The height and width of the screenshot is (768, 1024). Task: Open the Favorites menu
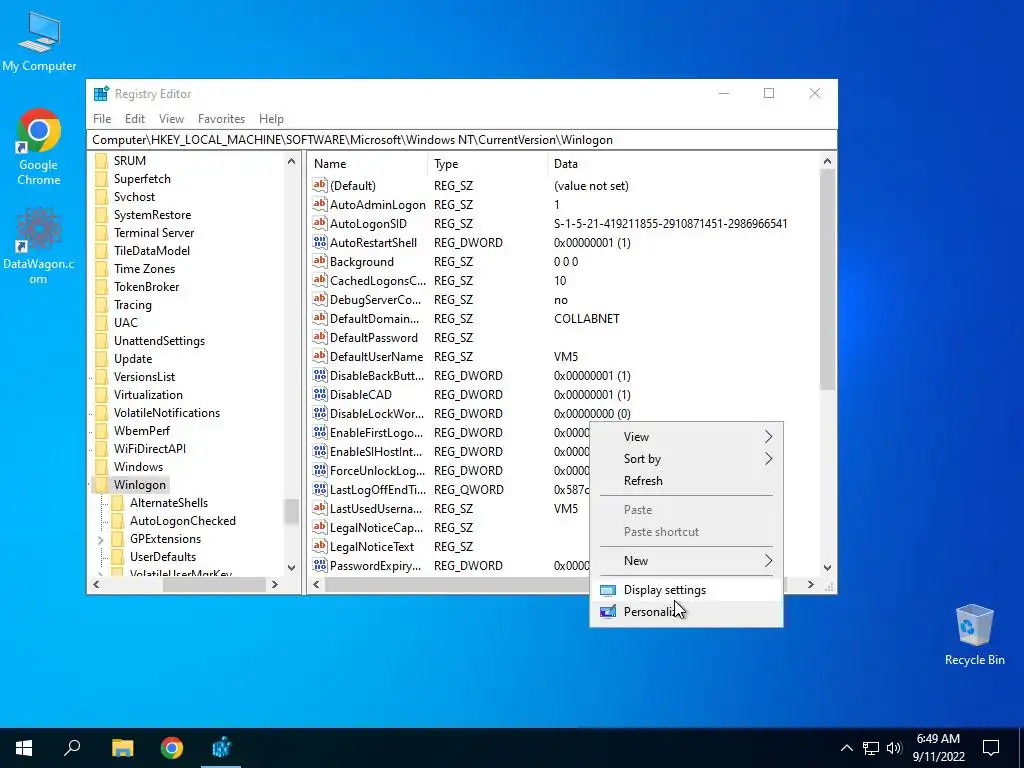click(221, 119)
